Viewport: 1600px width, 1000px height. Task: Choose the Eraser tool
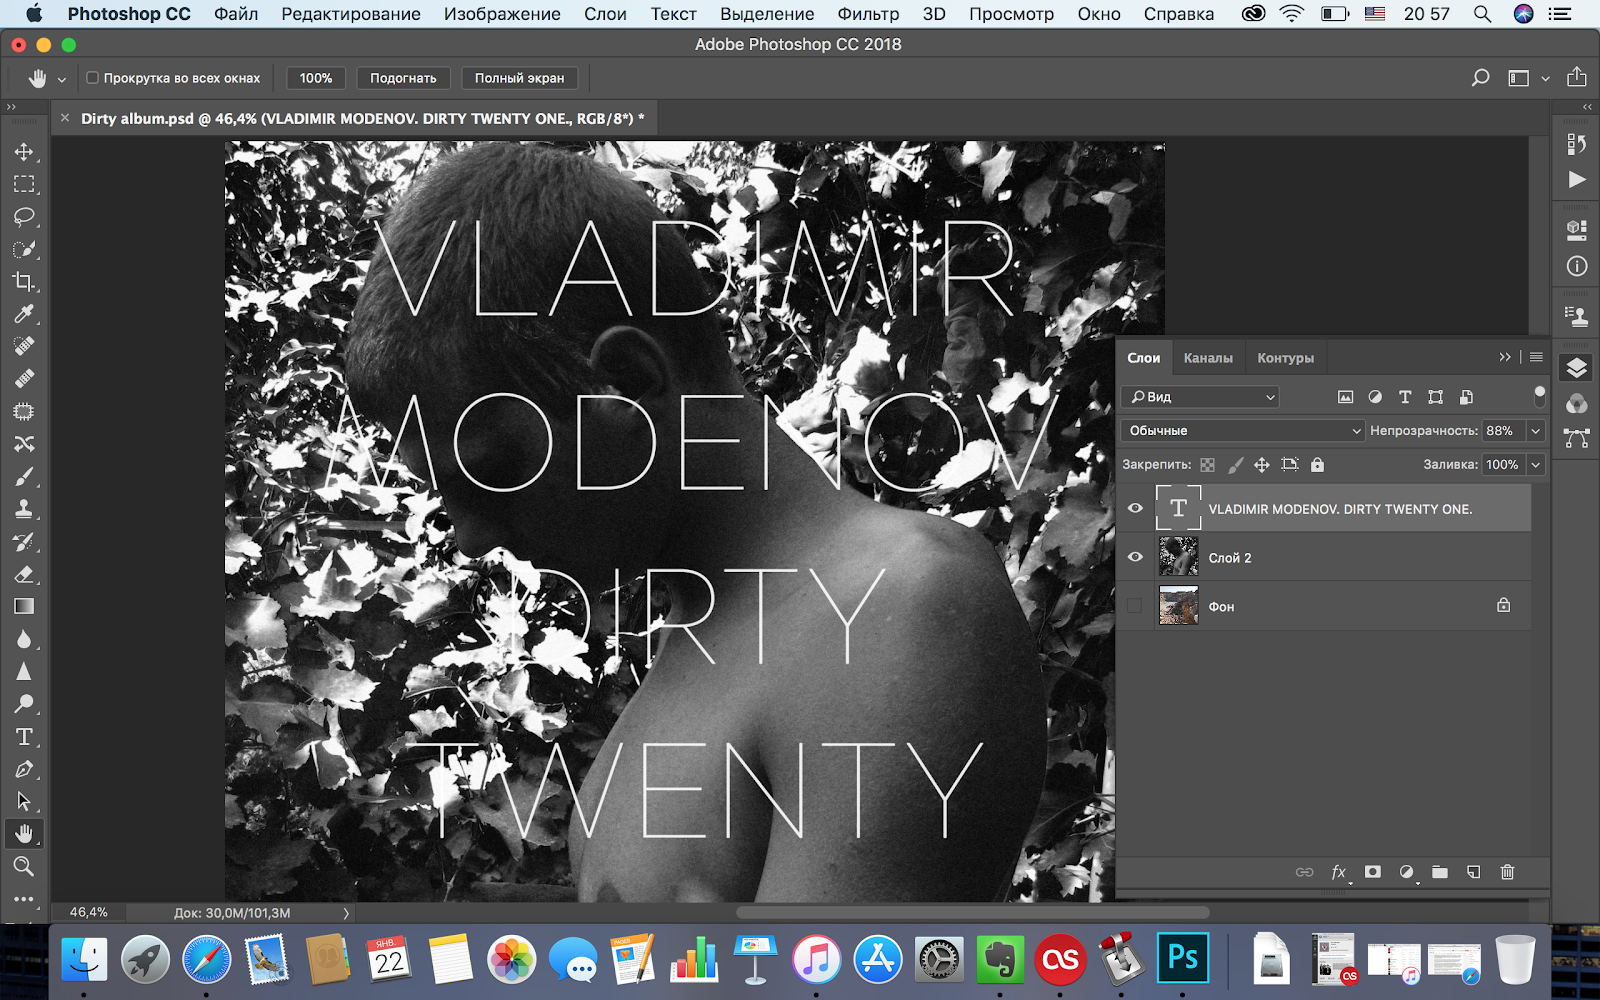click(x=24, y=574)
